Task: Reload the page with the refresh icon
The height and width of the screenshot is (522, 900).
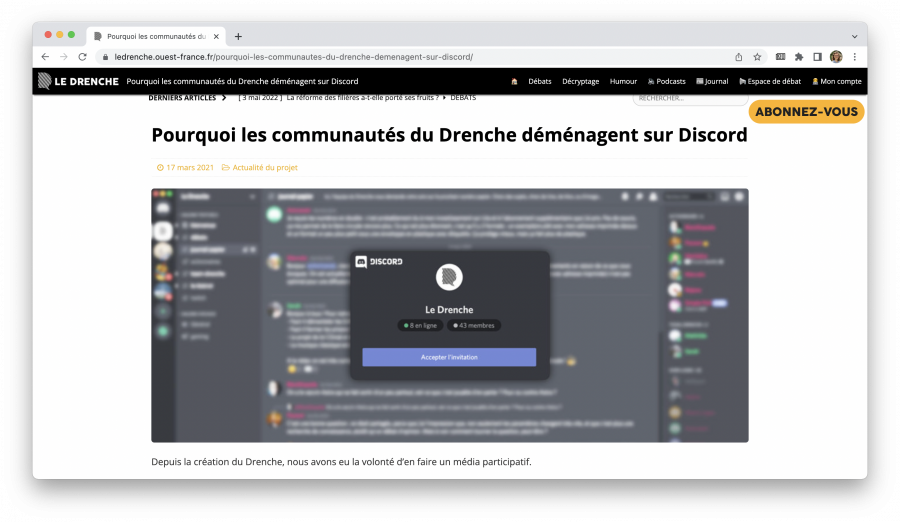Action: [83, 57]
